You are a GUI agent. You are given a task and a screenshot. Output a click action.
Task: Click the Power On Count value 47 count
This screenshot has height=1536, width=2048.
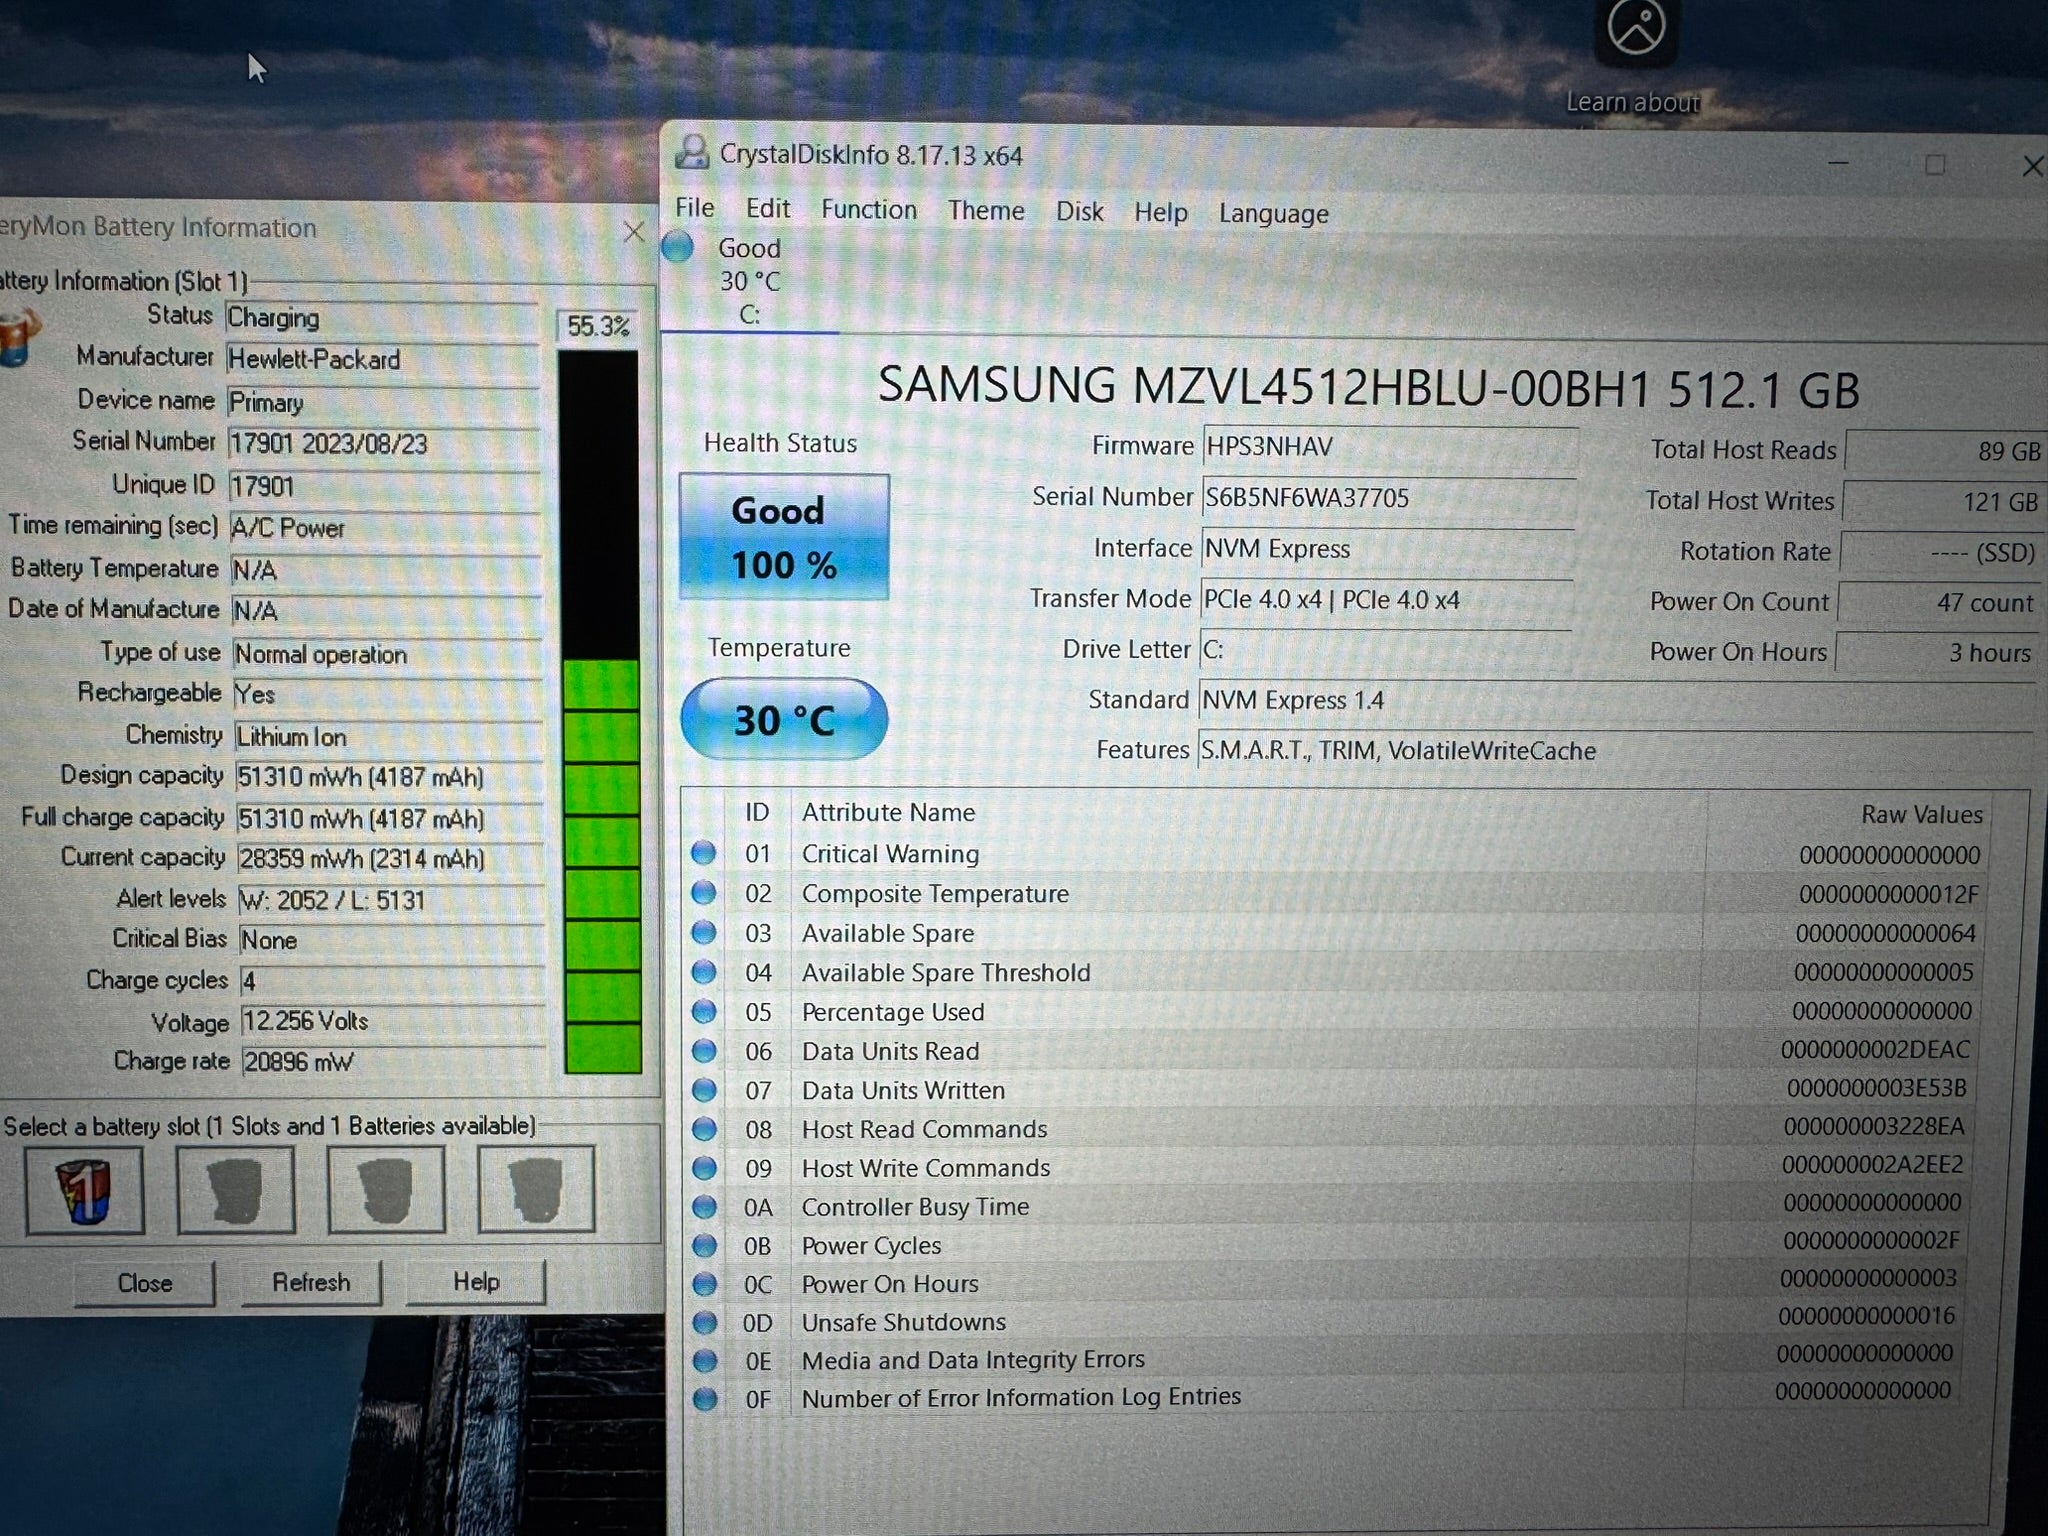(1939, 602)
